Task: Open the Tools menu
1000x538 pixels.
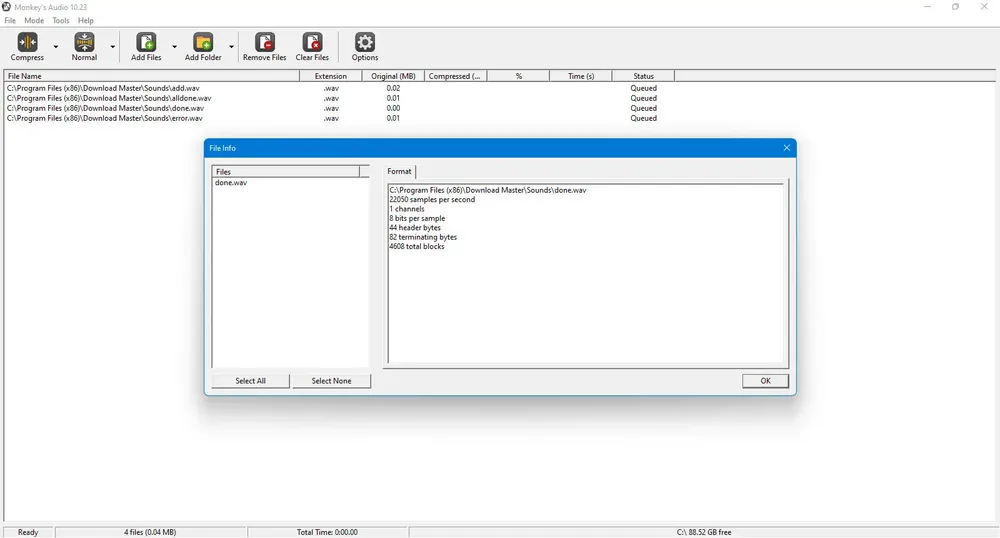Action: click(x=61, y=20)
